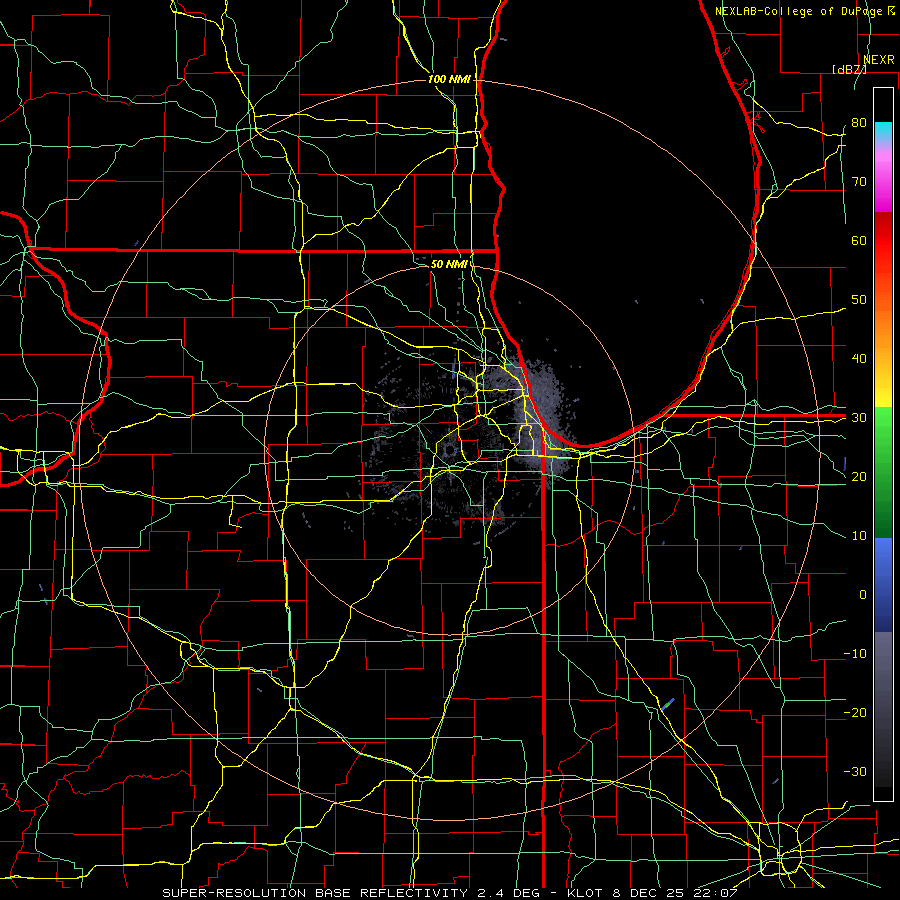Click the -10 value on dBZ scale
Viewport: 900px width, 900px height.
[x=855, y=654]
